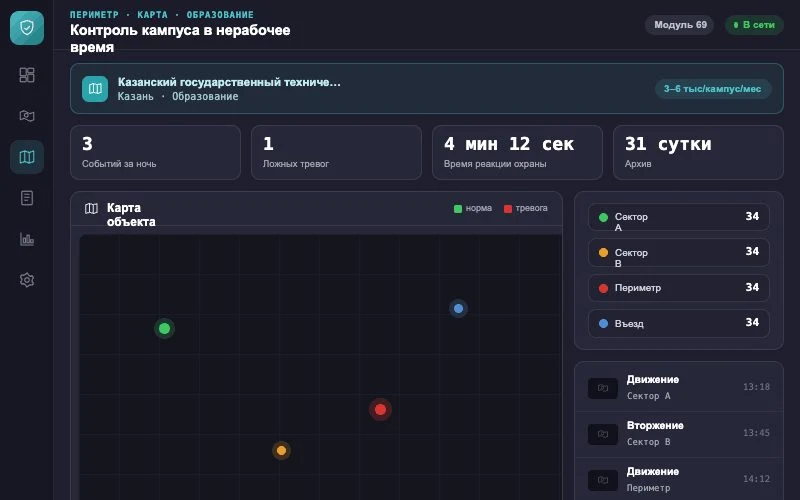800x500 pixels.
Task: Click the blue dot next to Въезд
Action: [x=603, y=323]
